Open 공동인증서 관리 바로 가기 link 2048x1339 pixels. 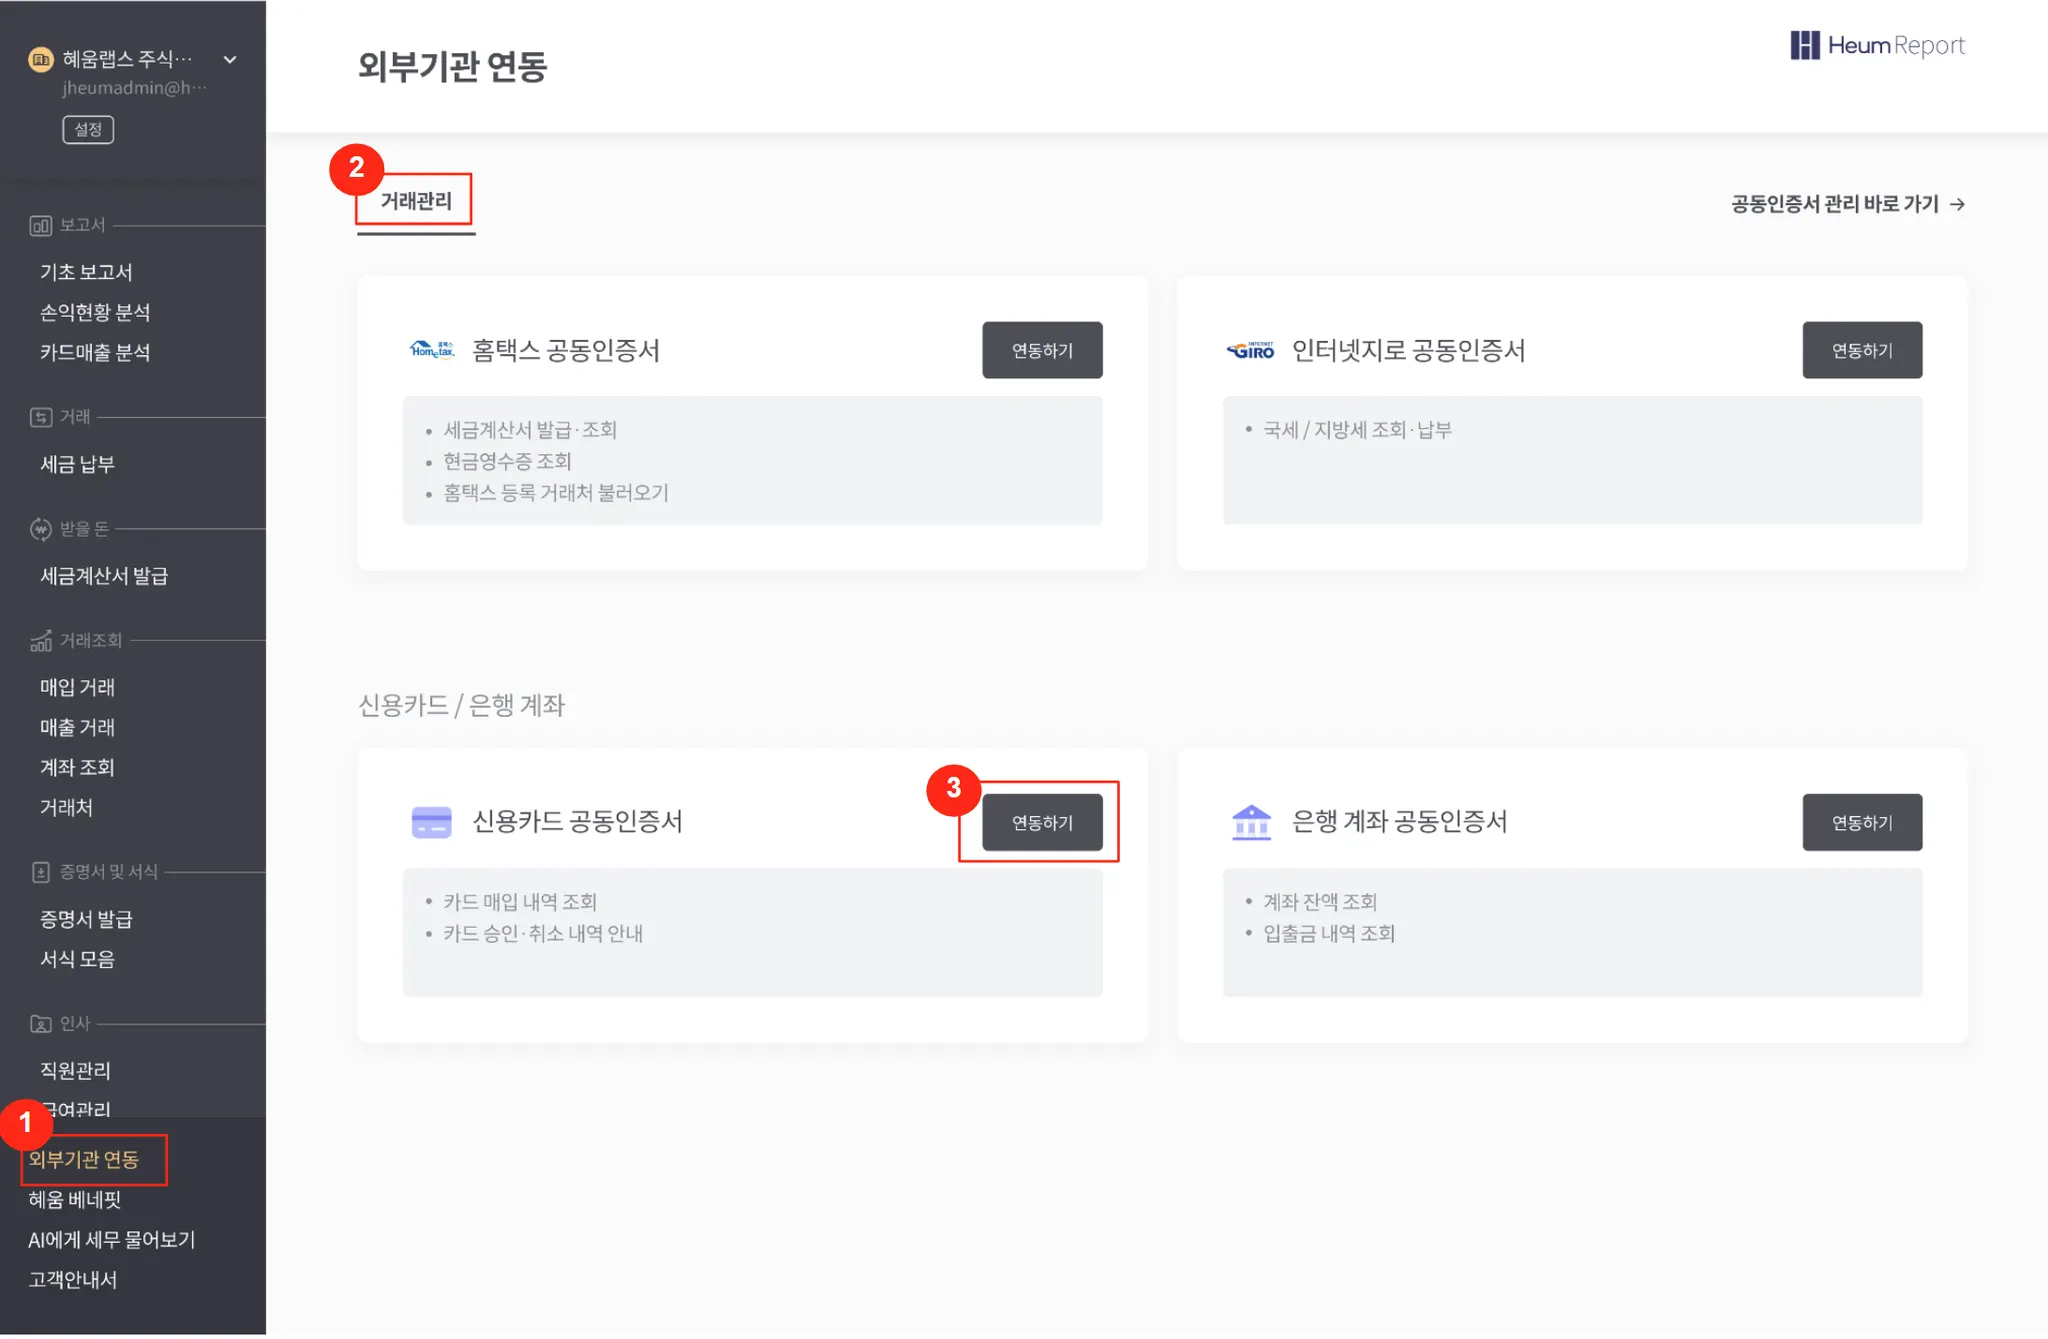(1847, 204)
